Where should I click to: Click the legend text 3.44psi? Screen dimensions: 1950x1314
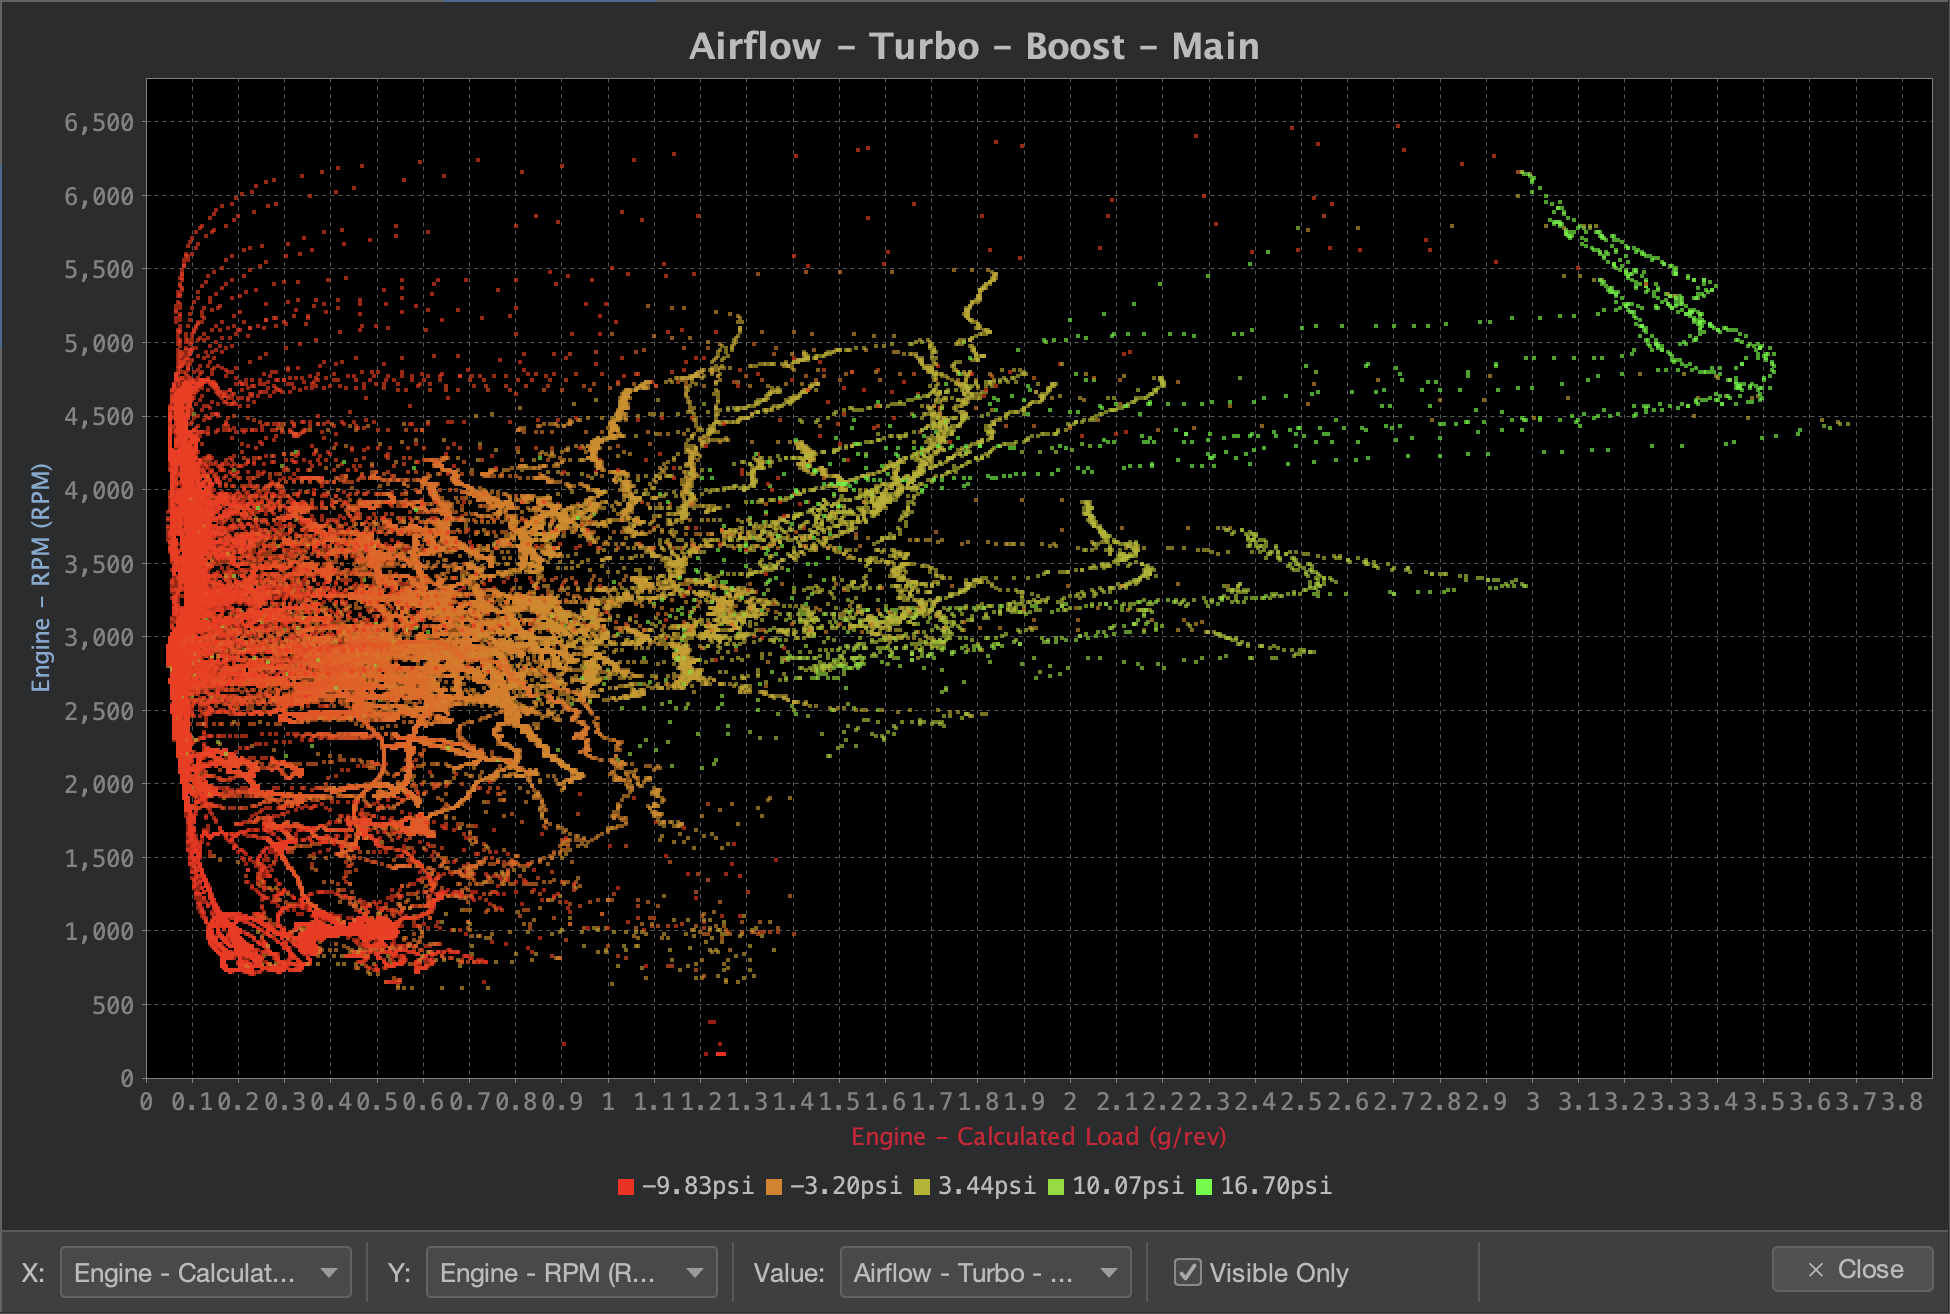pyautogui.click(x=986, y=1186)
